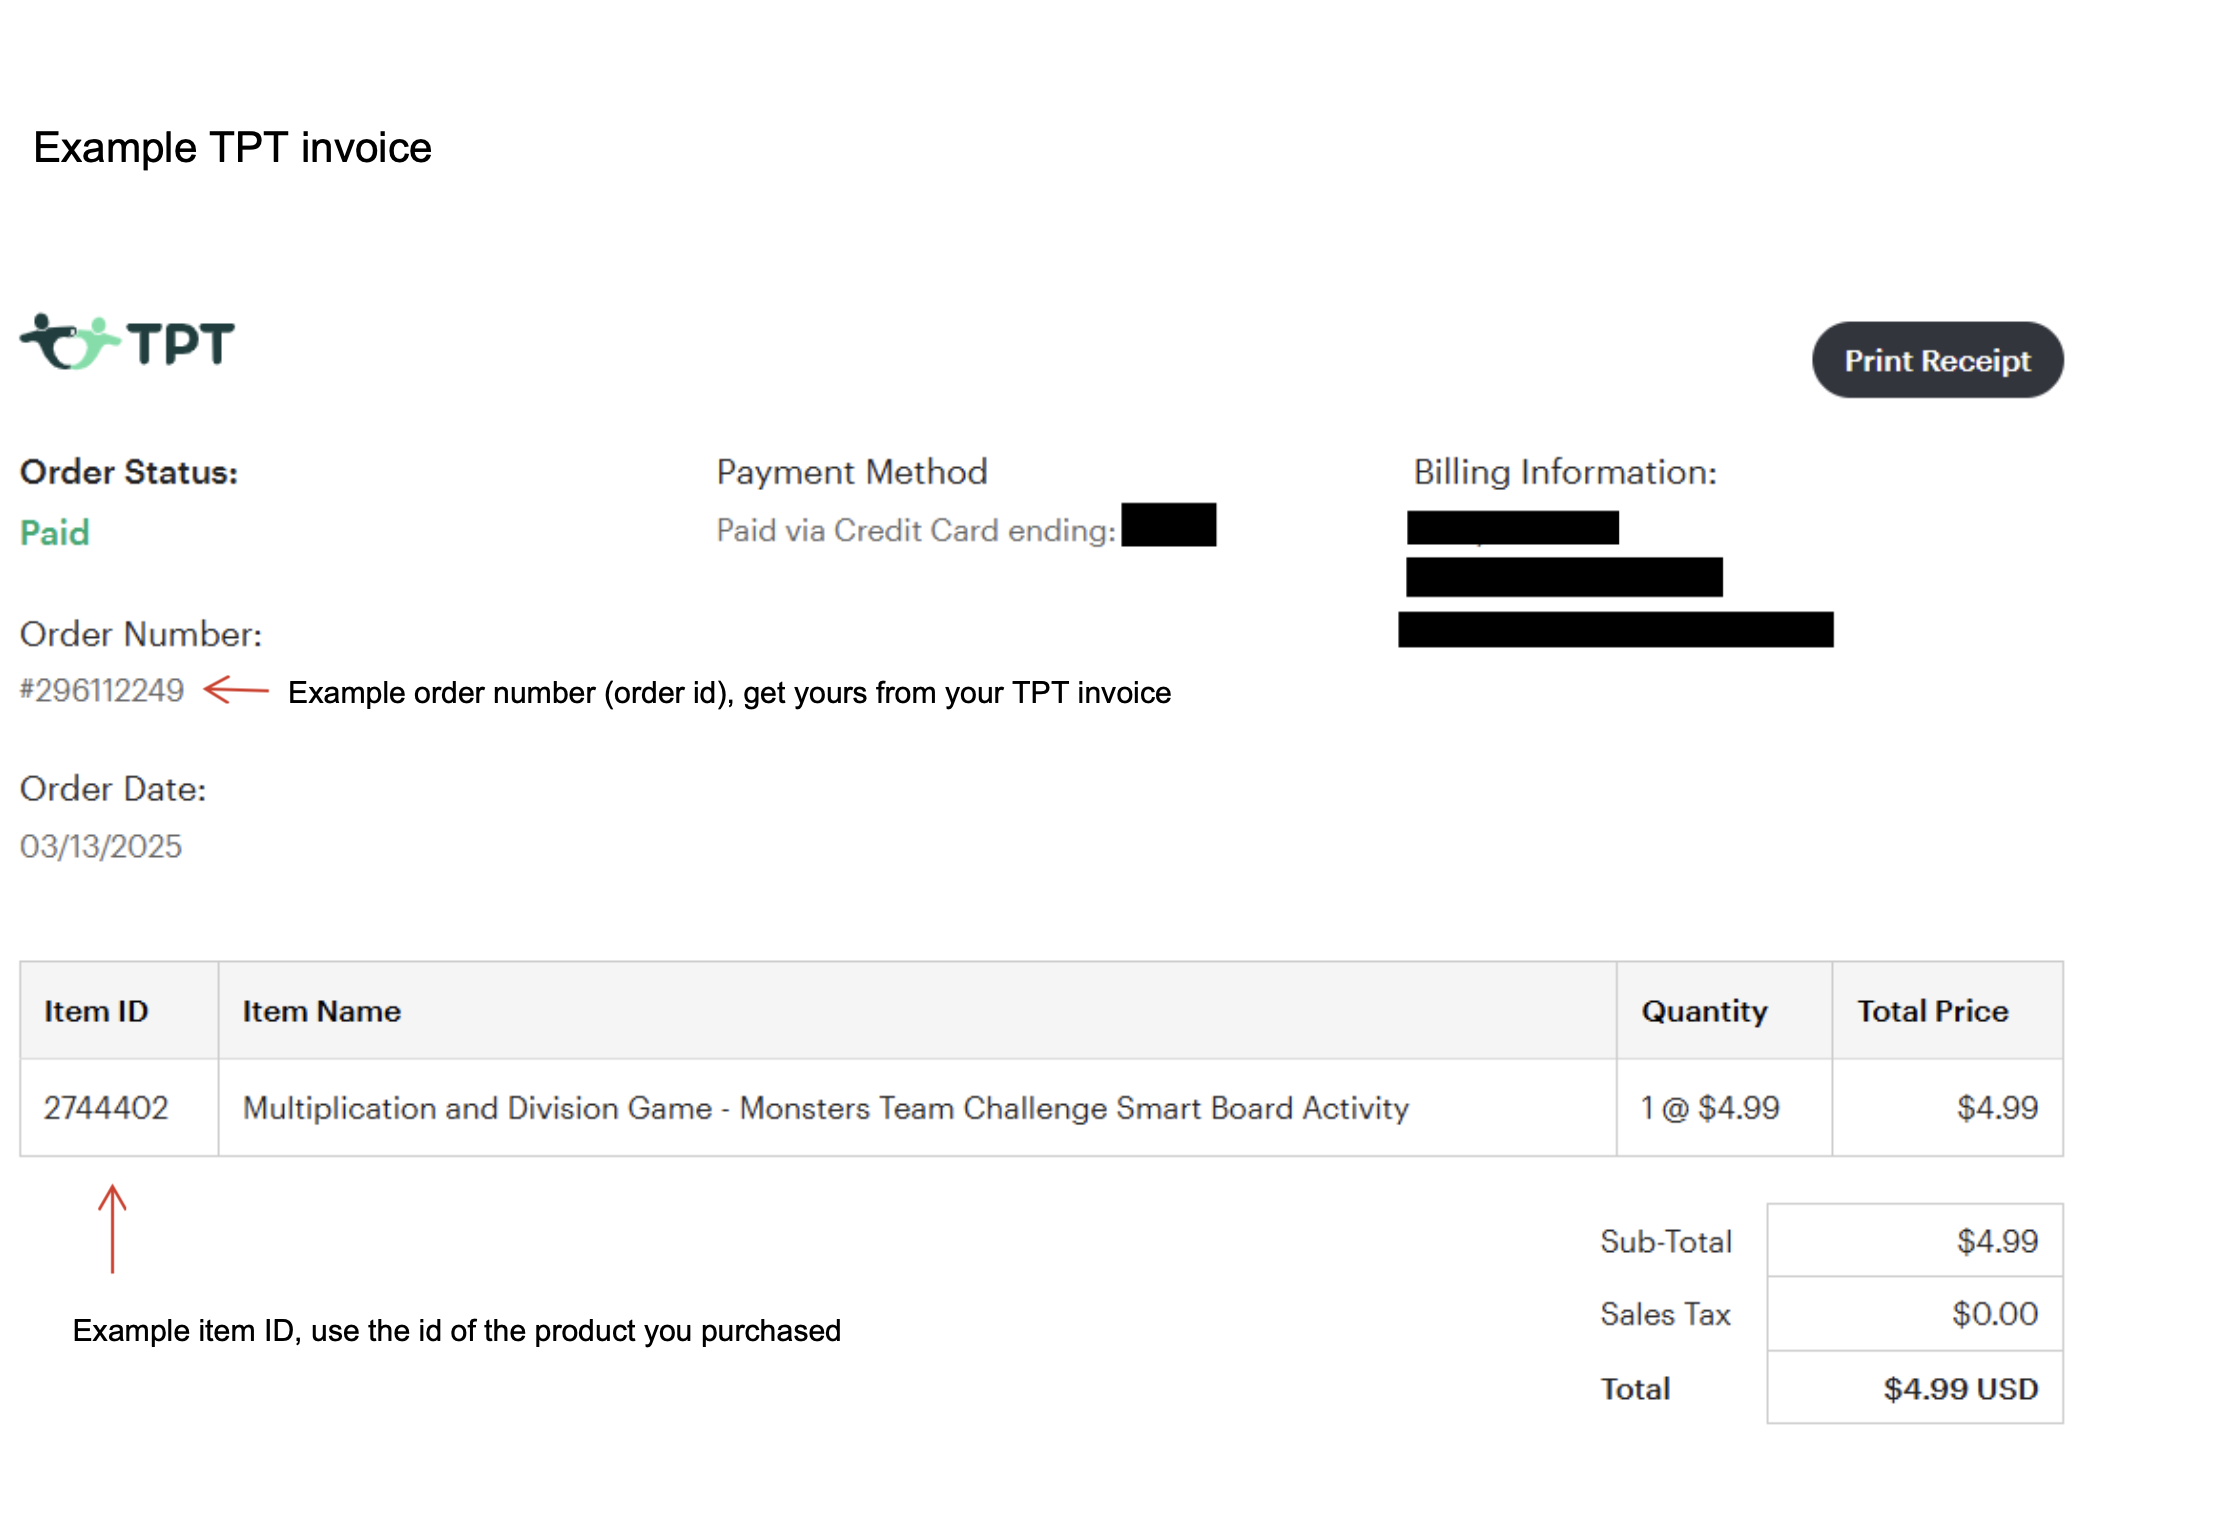Select the Quantity column header

(1703, 1010)
